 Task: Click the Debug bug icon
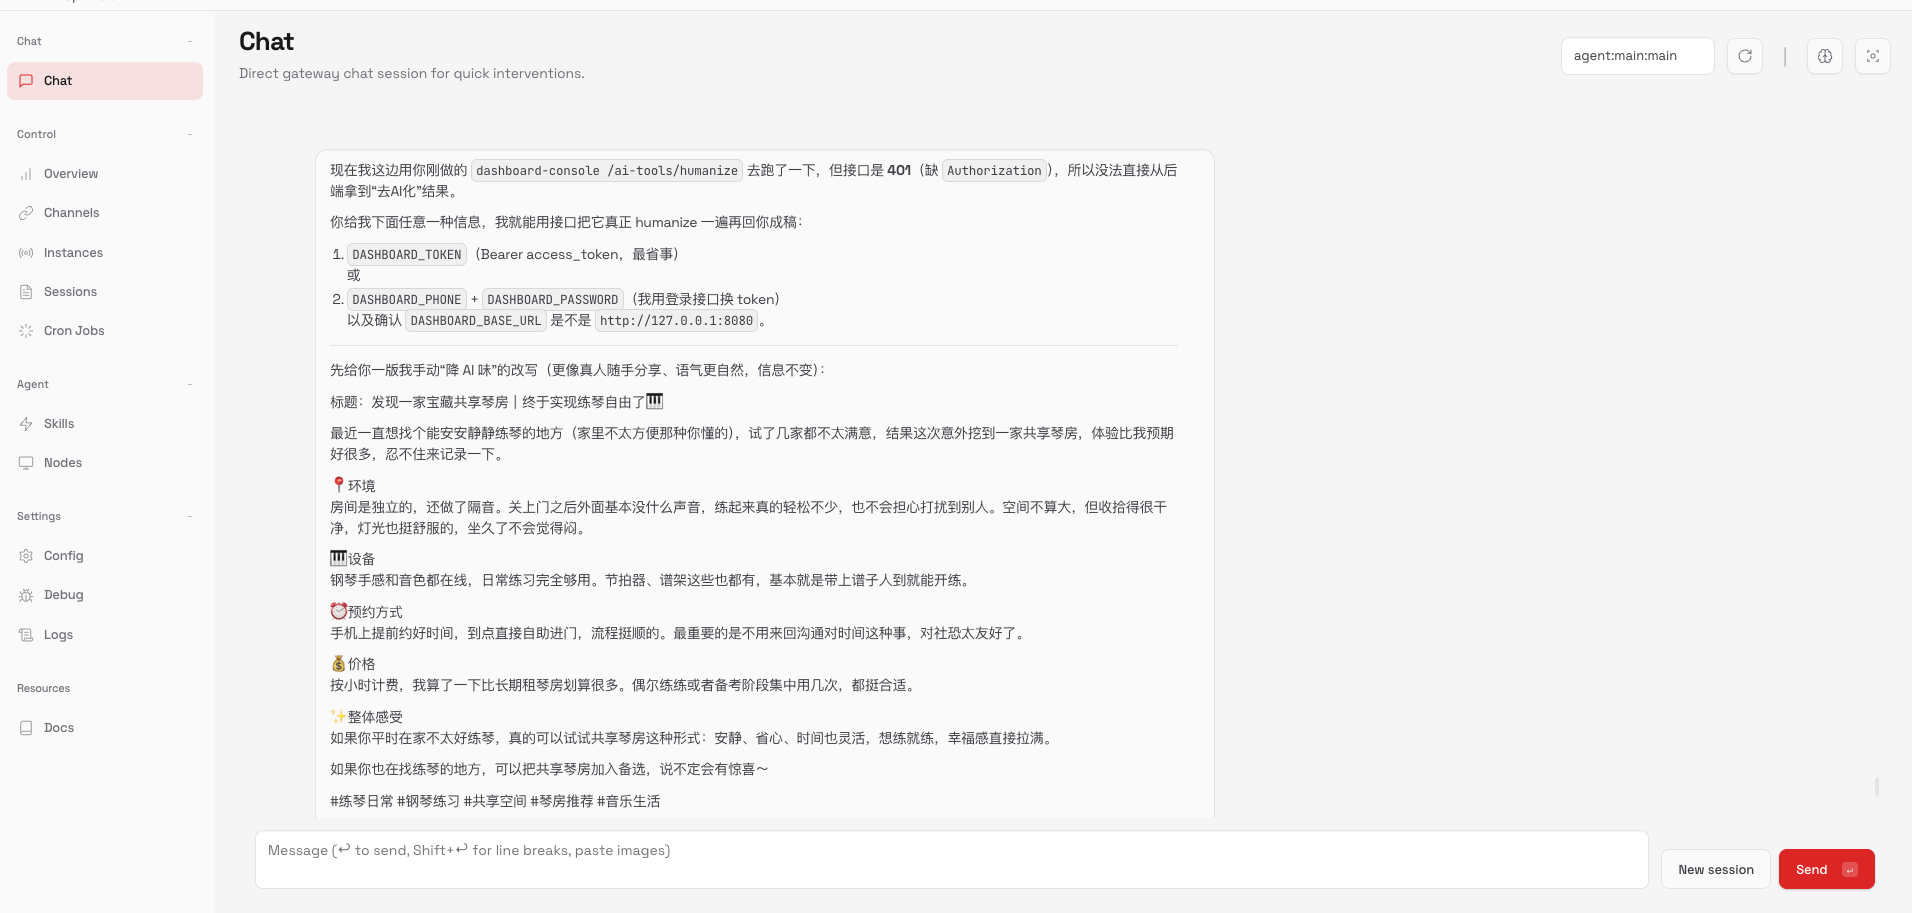click(26, 595)
